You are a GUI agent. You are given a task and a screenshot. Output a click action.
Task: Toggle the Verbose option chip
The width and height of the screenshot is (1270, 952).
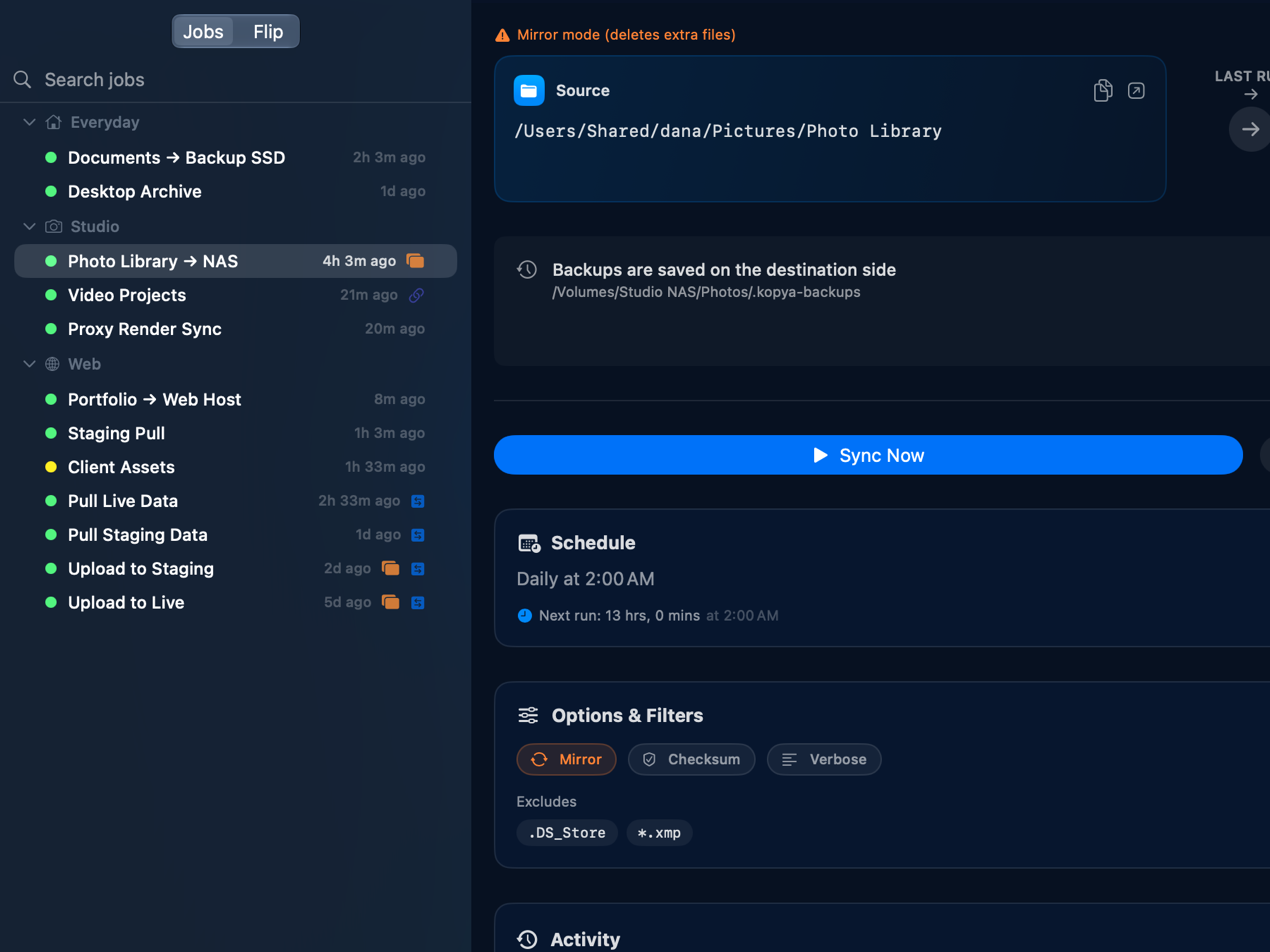(x=824, y=759)
